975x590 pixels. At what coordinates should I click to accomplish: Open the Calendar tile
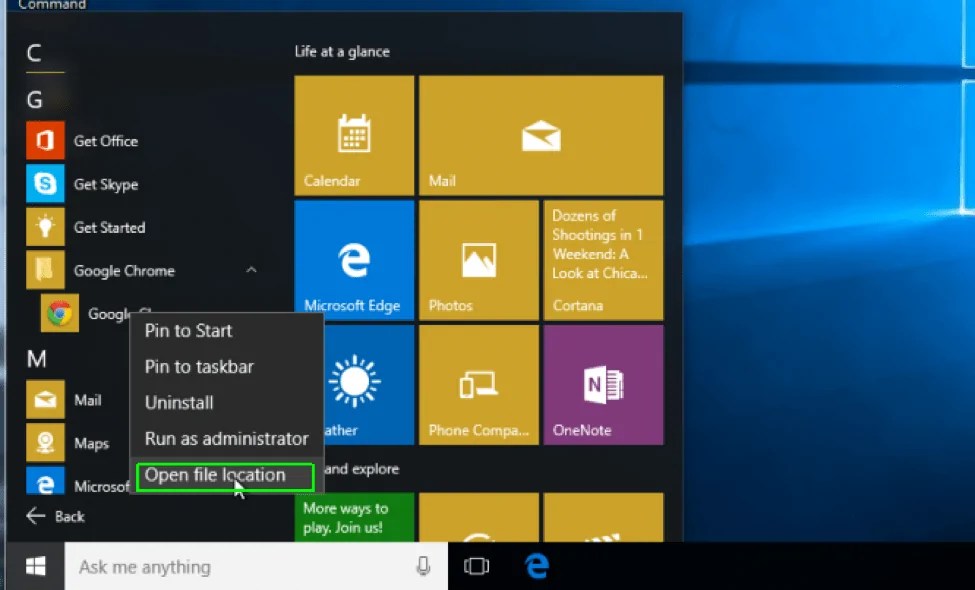pyautogui.click(x=353, y=135)
